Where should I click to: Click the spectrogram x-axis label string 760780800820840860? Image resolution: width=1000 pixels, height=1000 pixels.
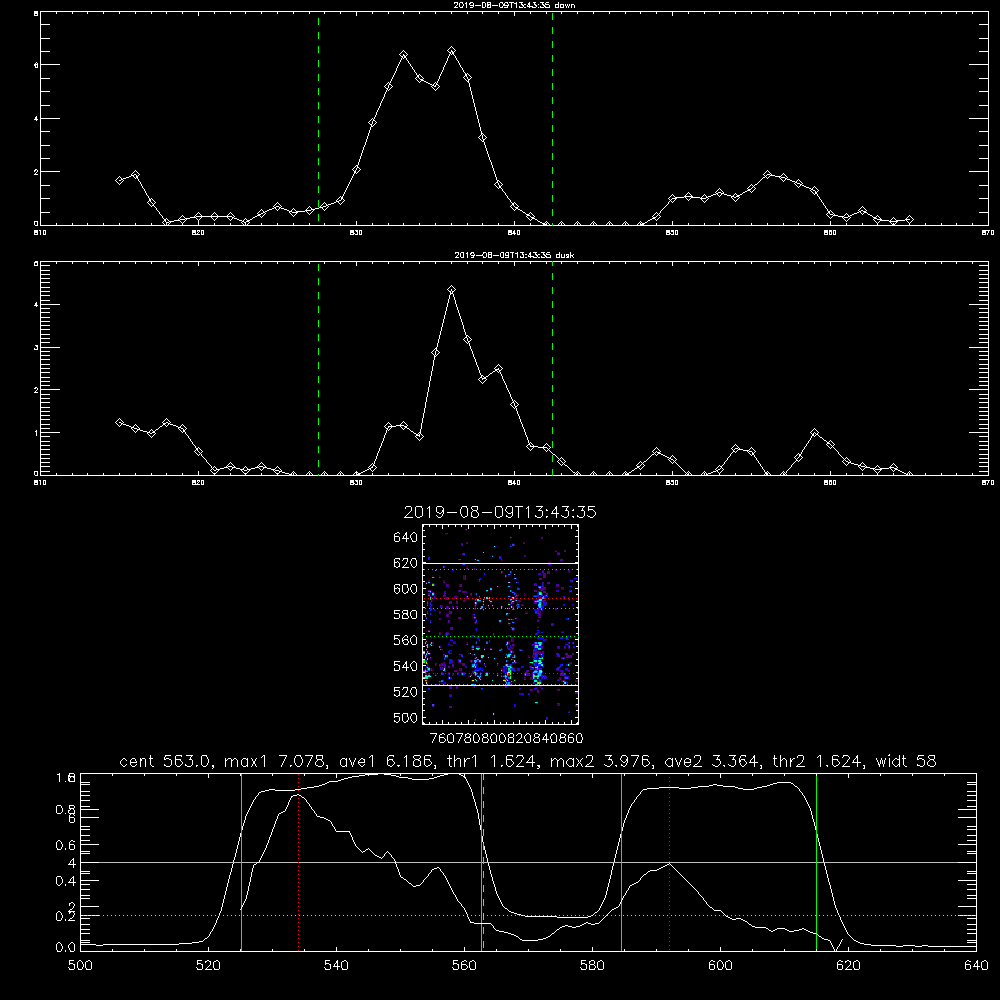(x=506, y=738)
